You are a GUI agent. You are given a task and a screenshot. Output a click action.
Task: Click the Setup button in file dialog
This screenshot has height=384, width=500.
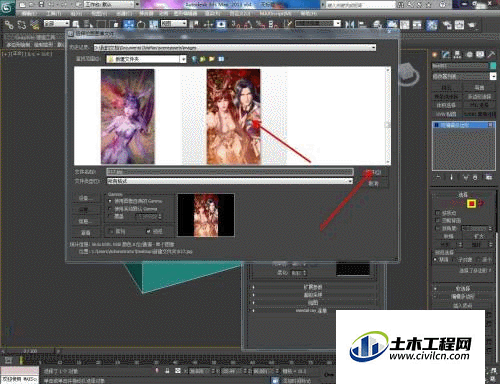pyautogui.click(x=86, y=209)
